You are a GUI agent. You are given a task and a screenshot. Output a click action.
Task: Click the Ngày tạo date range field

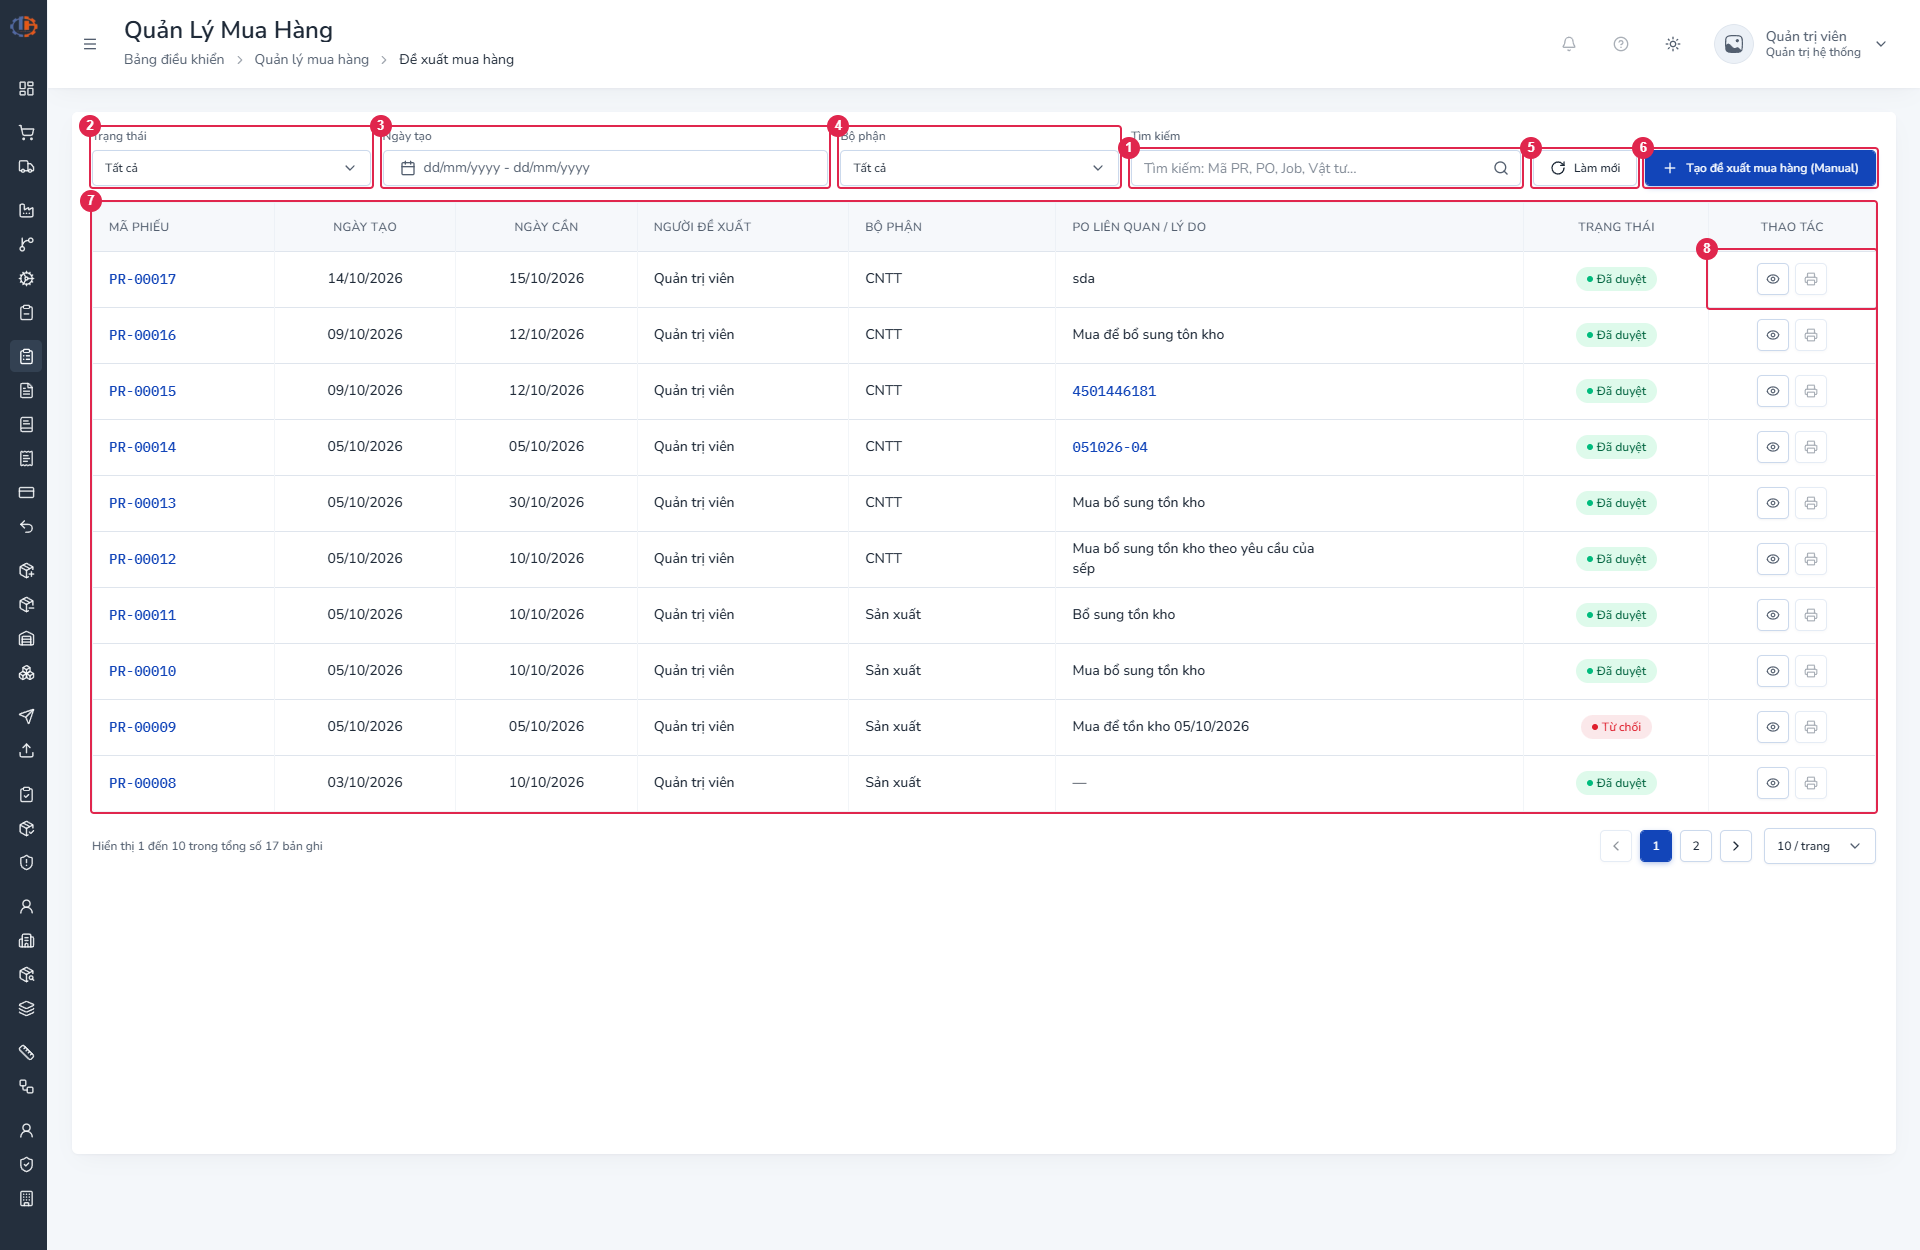pos(605,168)
